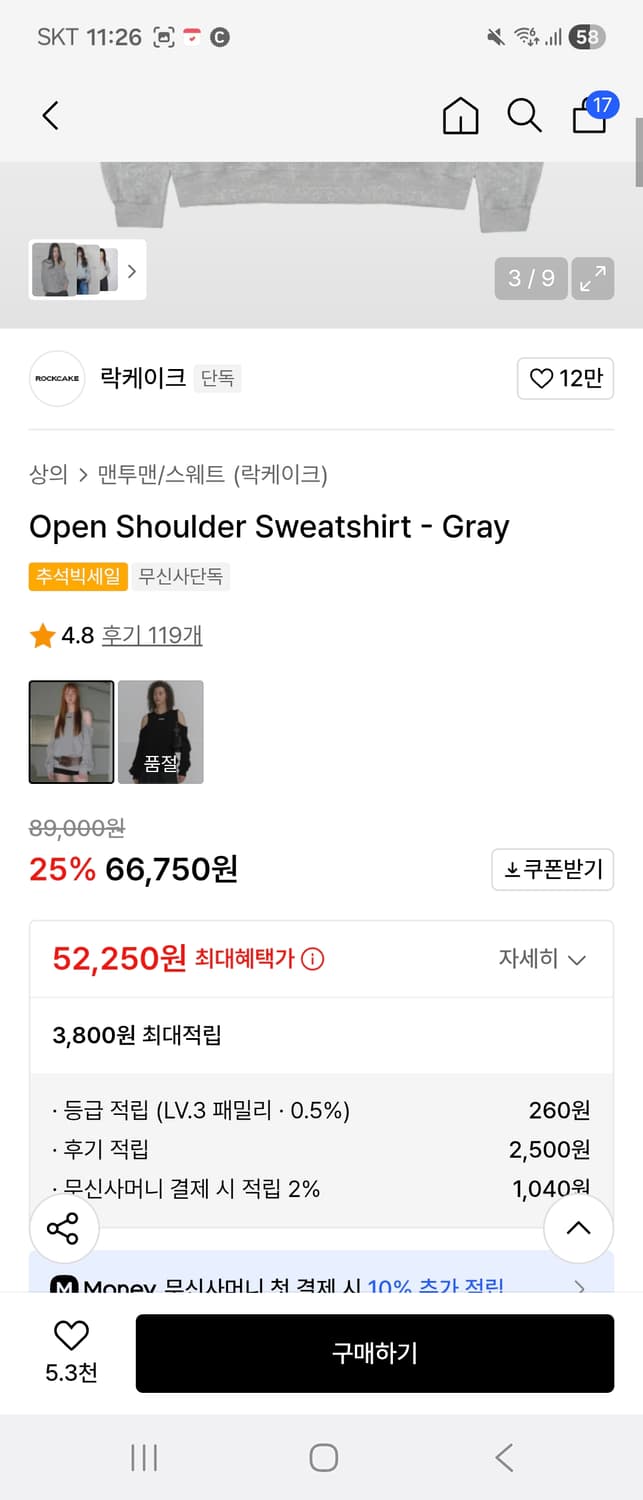Open the Money 무신사머니 banner chevron
This screenshot has height=1500, width=643.
580,1286
